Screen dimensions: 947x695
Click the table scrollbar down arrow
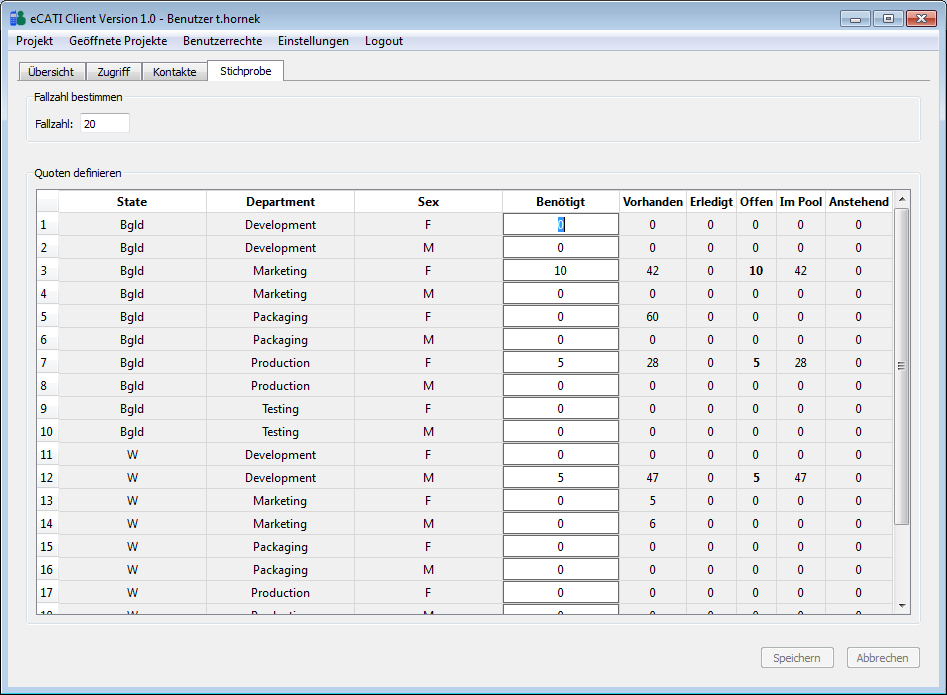click(x=901, y=605)
